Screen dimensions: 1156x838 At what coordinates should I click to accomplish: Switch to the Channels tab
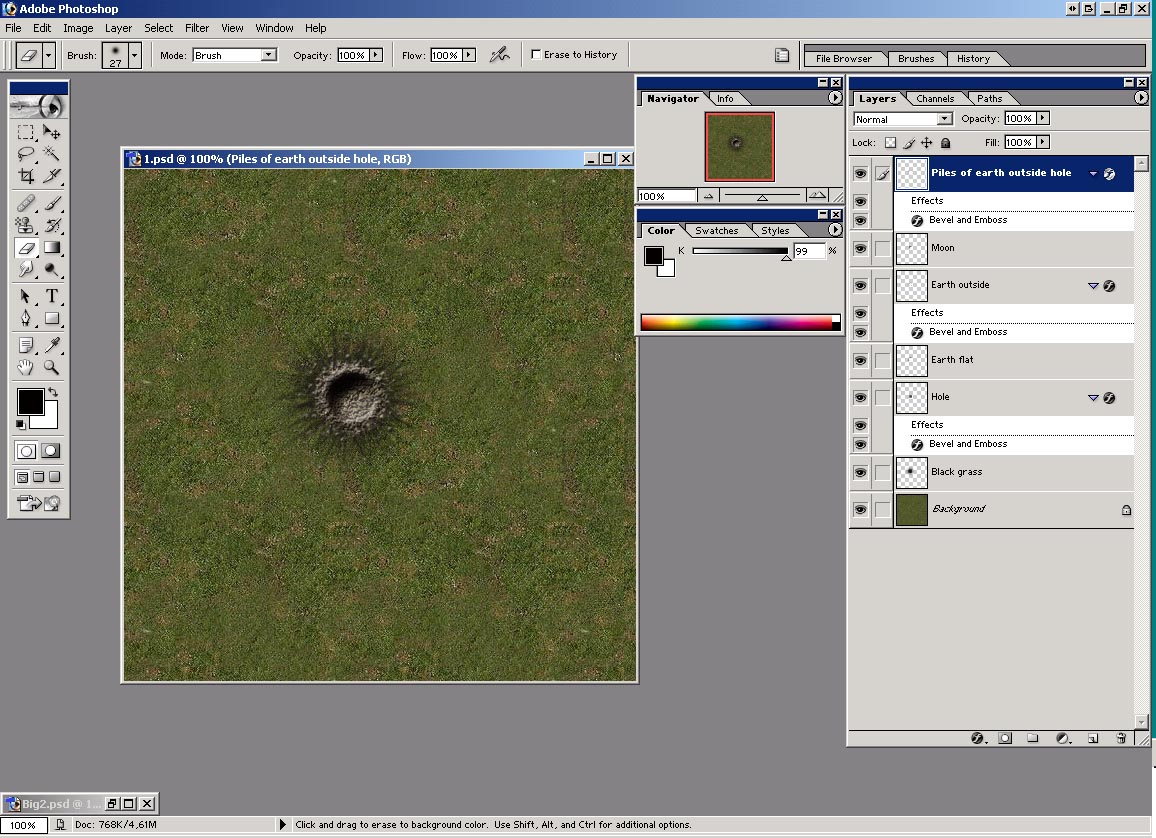pyautogui.click(x=935, y=98)
